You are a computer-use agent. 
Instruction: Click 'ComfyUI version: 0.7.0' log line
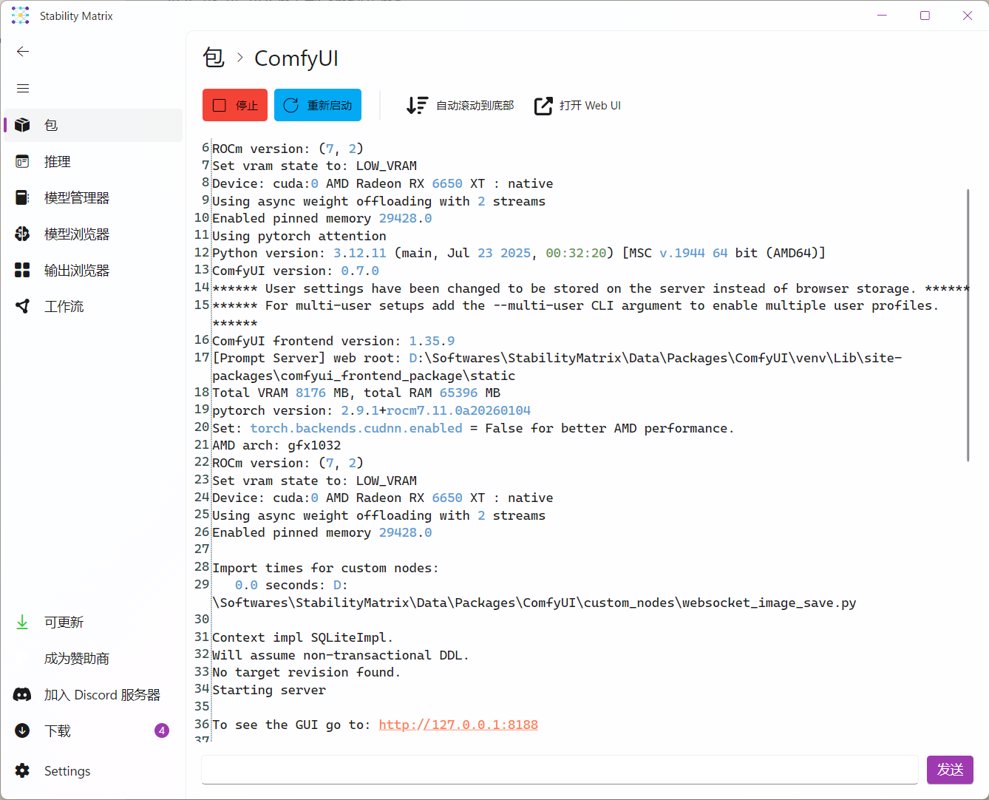[296, 271]
